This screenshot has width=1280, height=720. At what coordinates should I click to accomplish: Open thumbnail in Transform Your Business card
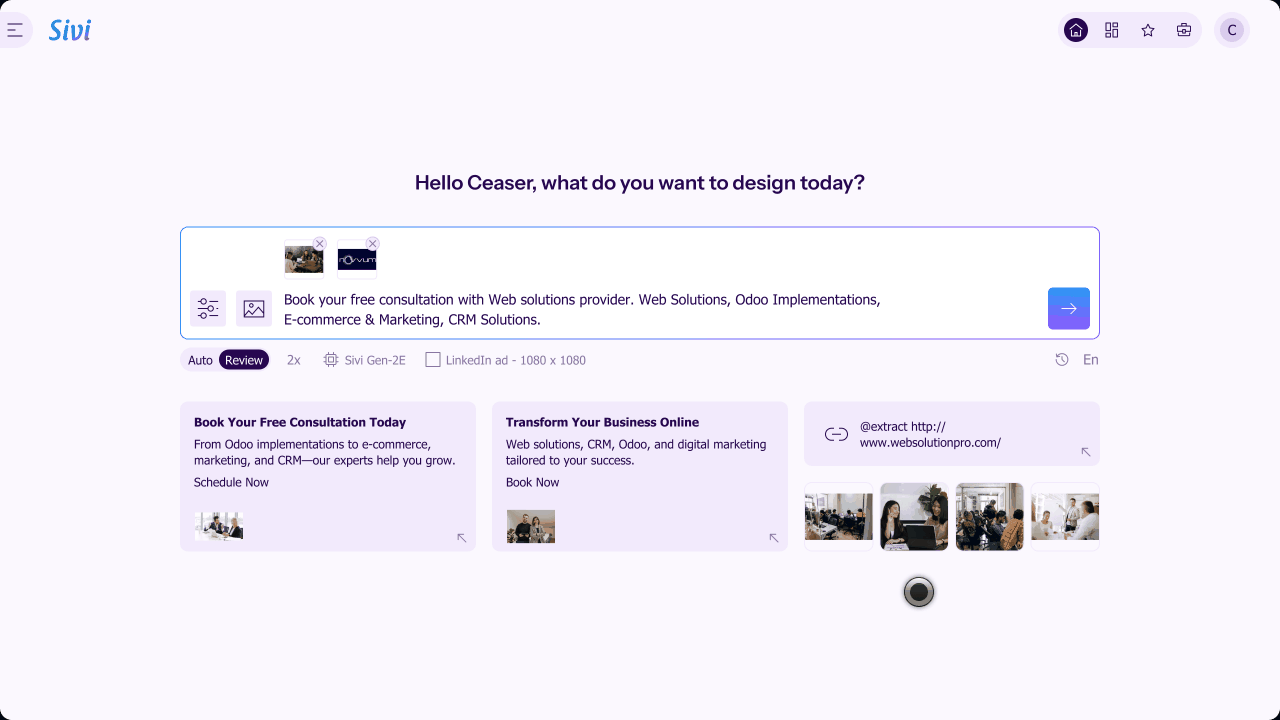(x=531, y=526)
